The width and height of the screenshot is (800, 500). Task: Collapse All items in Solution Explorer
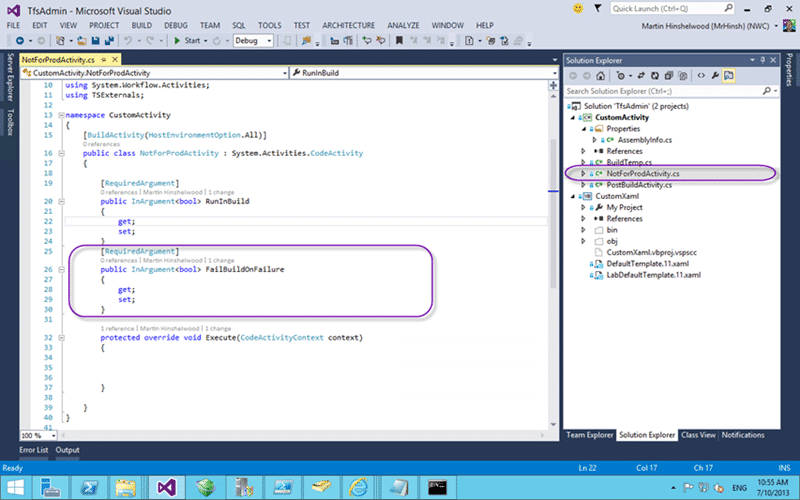click(x=668, y=76)
